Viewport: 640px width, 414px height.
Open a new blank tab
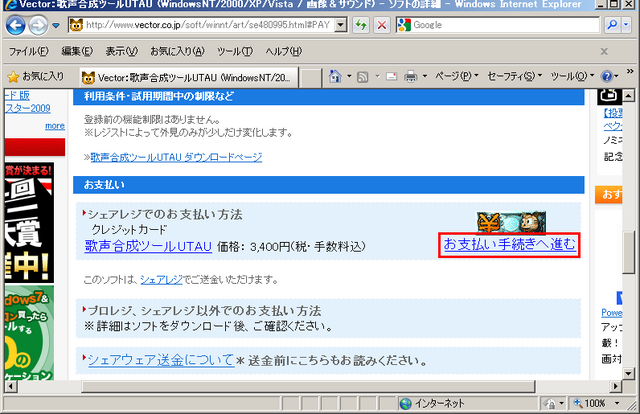(311, 78)
